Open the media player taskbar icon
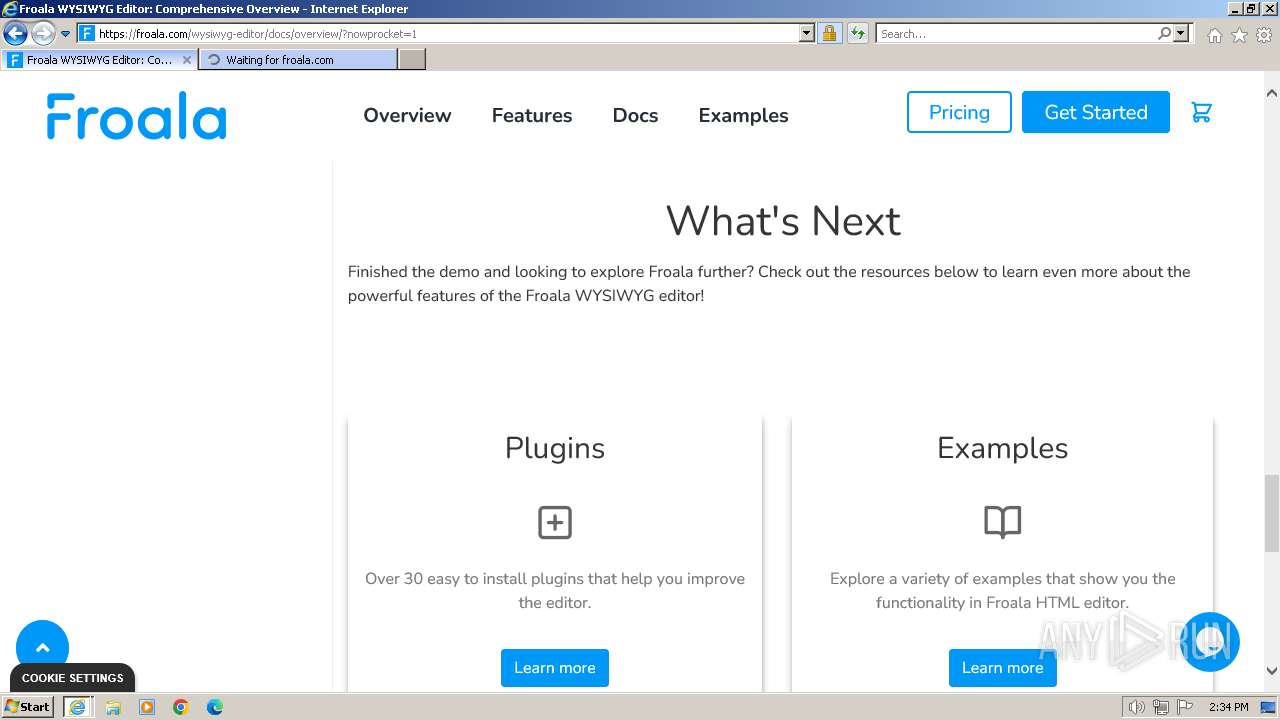Viewport: 1280px width, 720px height. click(x=147, y=707)
